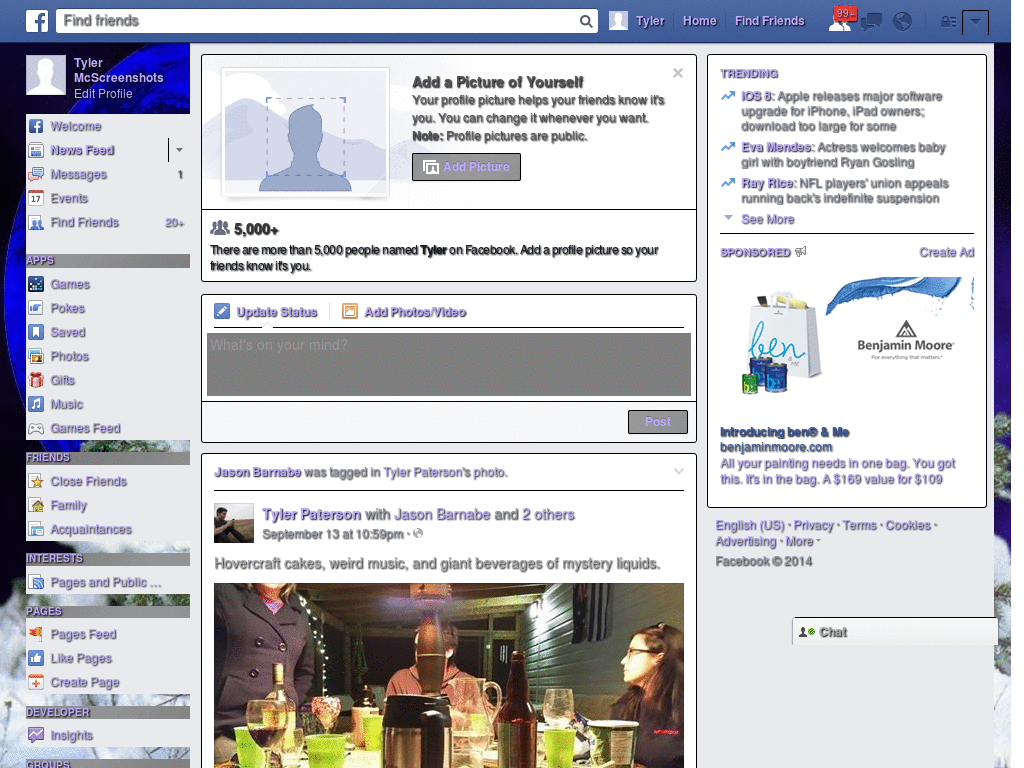
Task: Select Find Friends in top navigation
Action: pos(769,20)
